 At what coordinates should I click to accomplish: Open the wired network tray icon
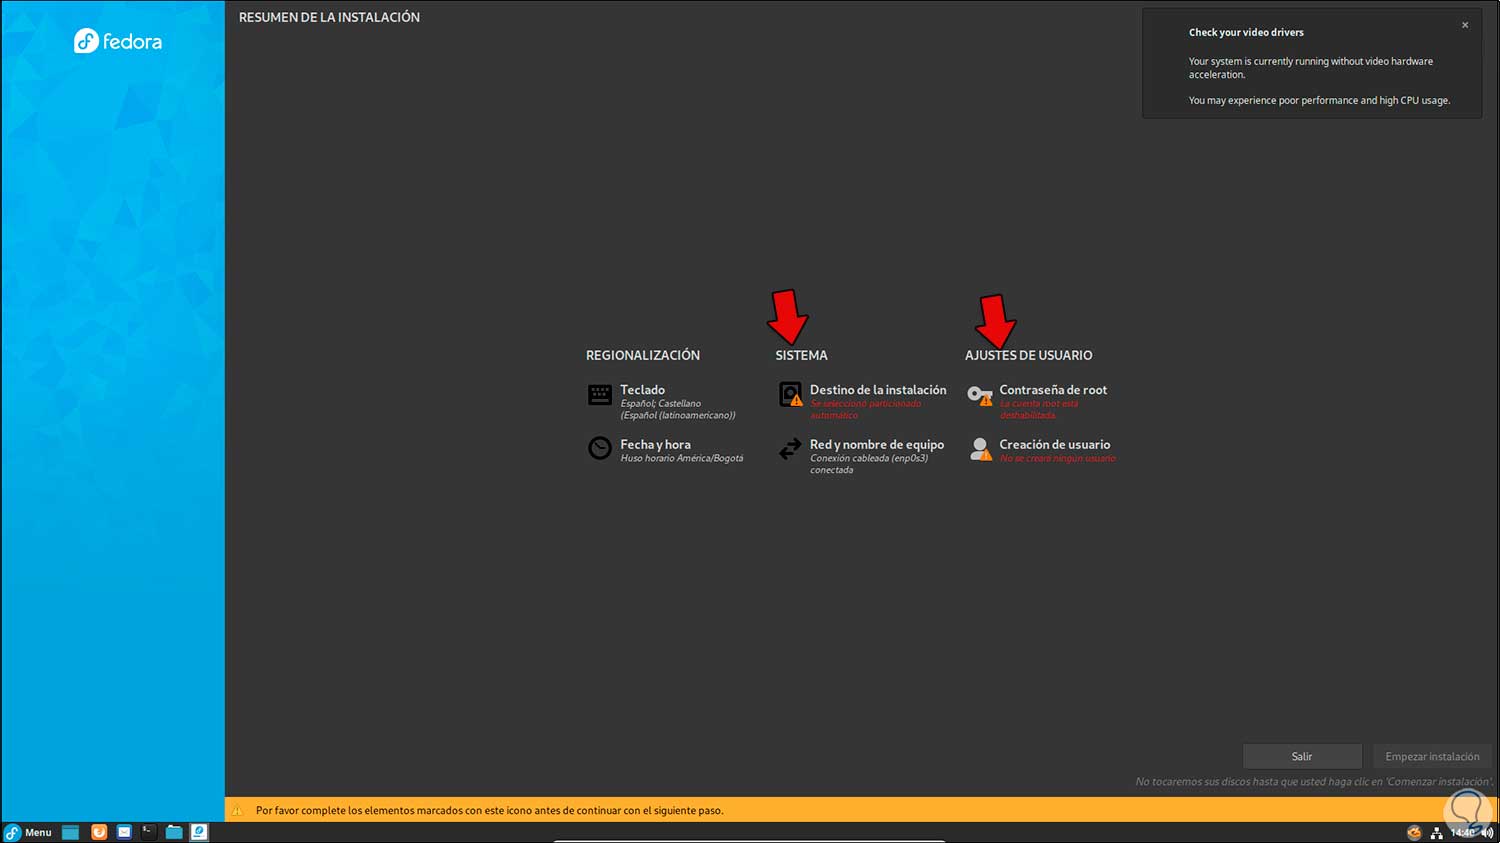click(x=1436, y=832)
